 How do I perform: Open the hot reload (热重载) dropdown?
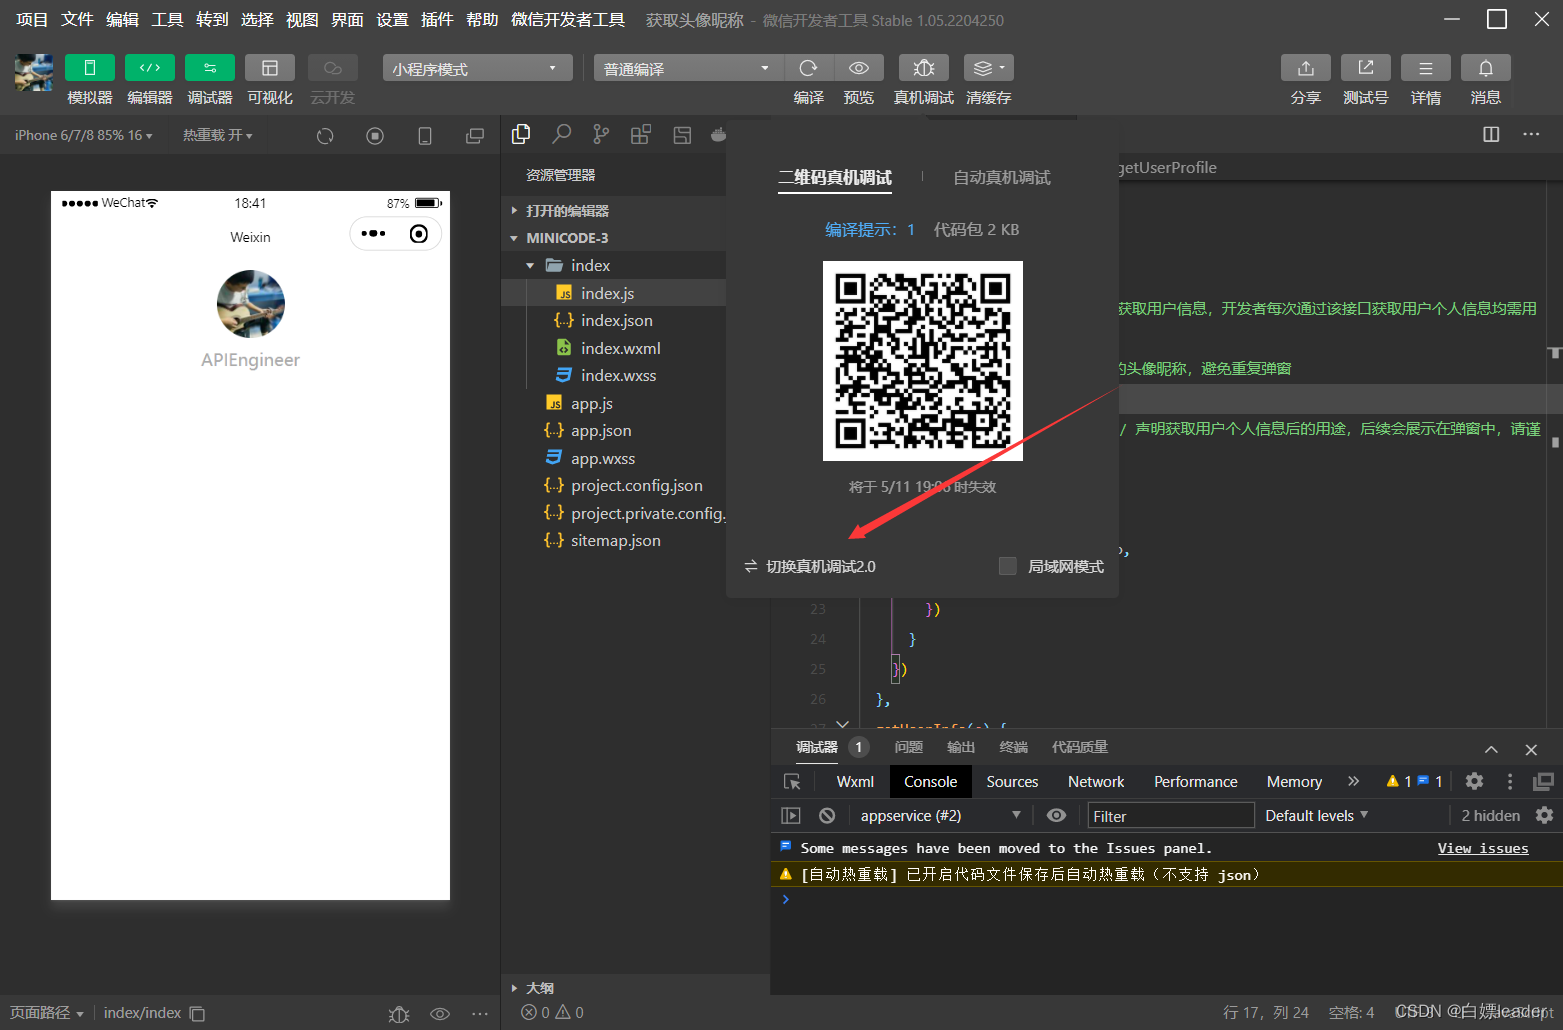tap(217, 135)
